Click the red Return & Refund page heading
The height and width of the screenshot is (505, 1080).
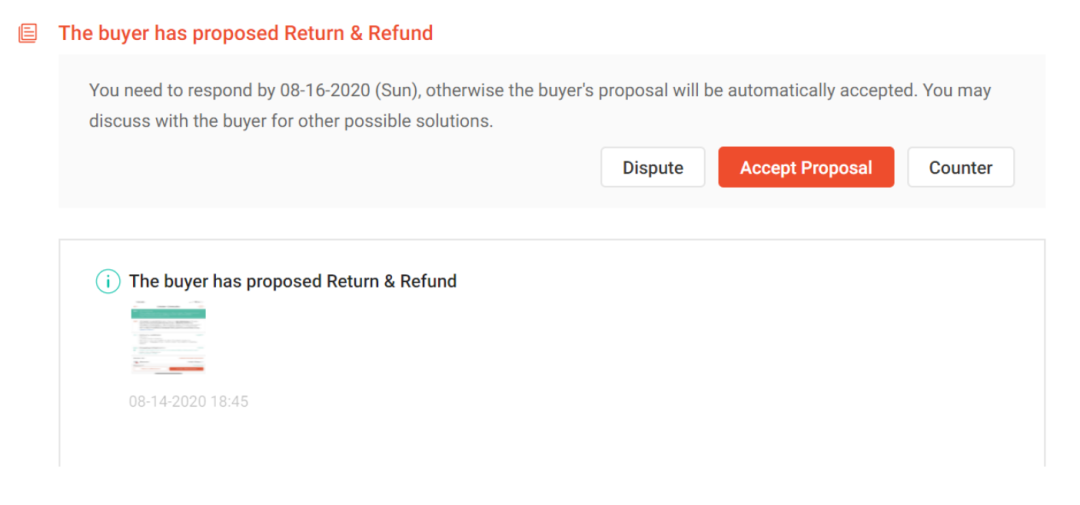coord(245,33)
